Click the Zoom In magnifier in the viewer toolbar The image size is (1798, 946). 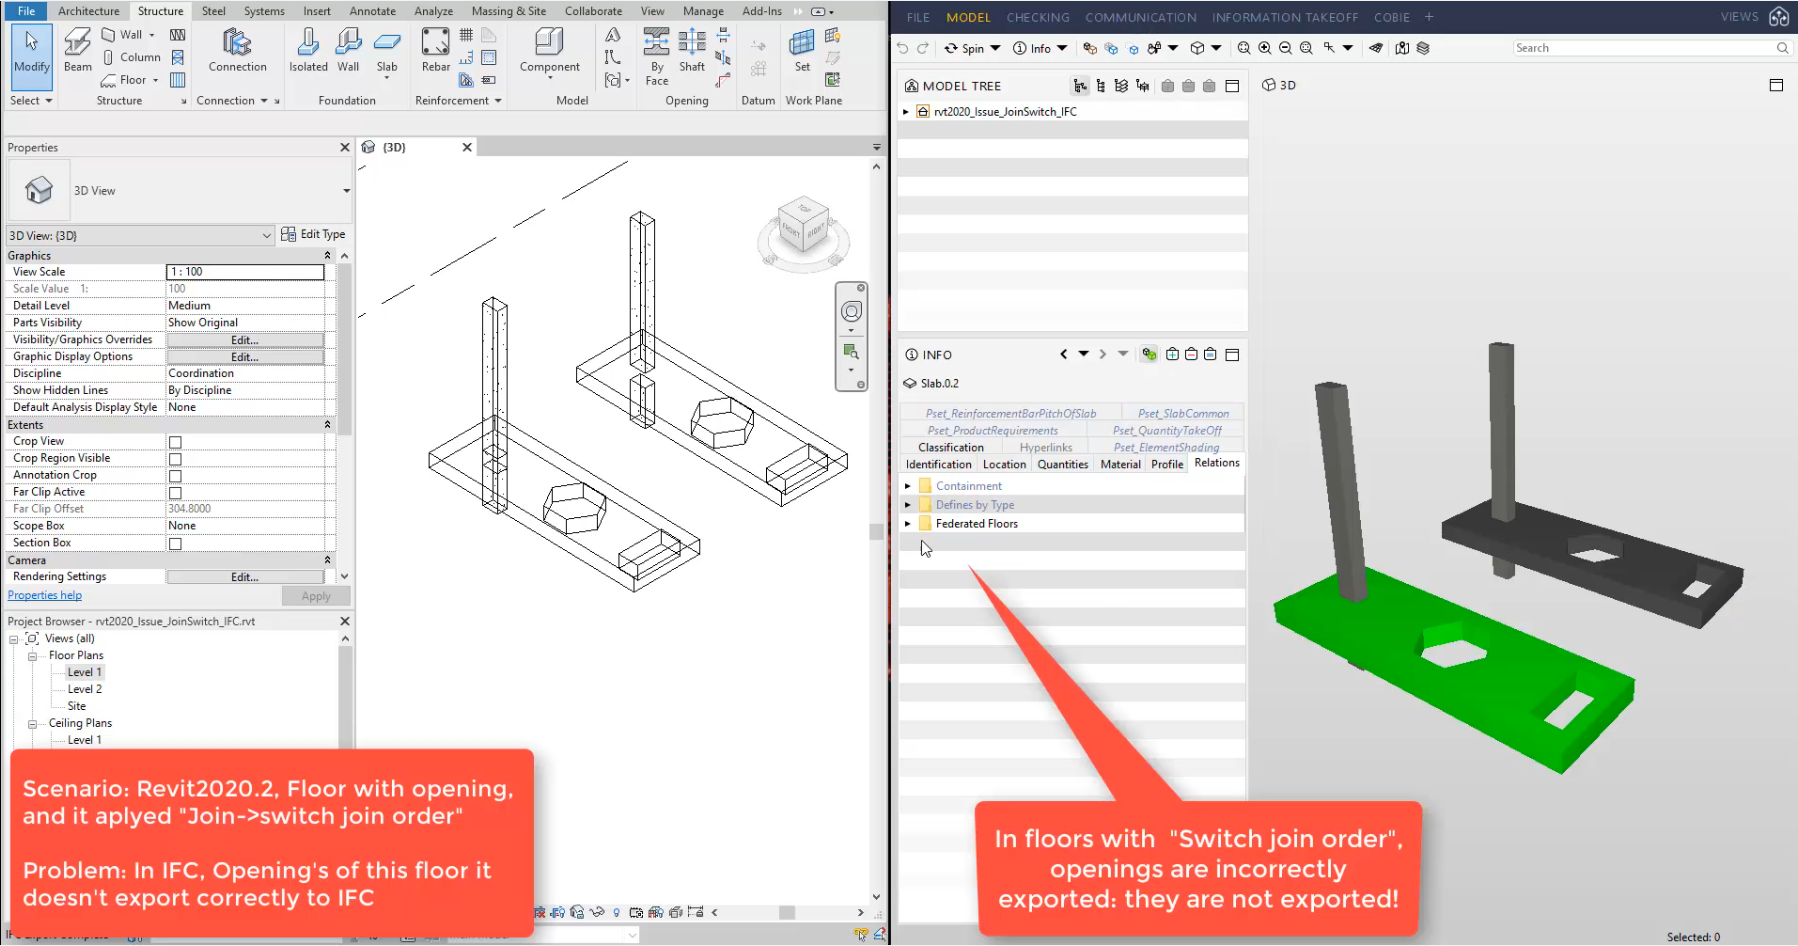pos(1265,47)
